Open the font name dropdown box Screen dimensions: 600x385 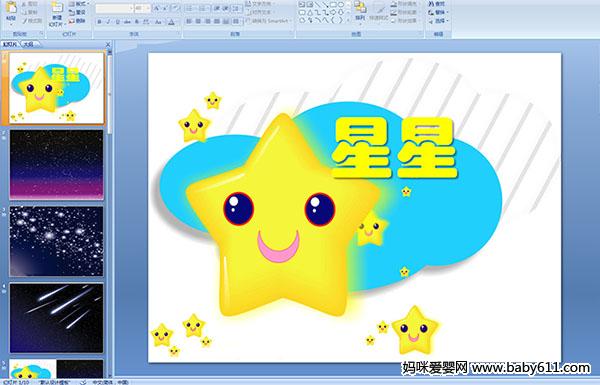click(x=114, y=8)
